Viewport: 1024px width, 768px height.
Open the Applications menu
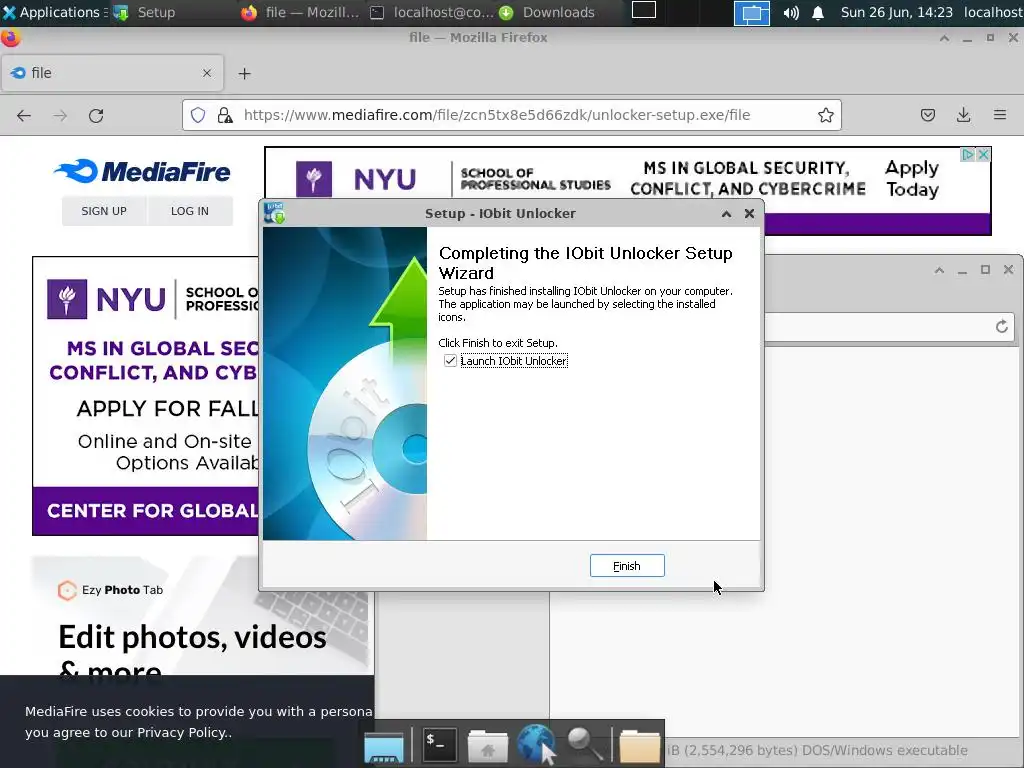[52, 12]
